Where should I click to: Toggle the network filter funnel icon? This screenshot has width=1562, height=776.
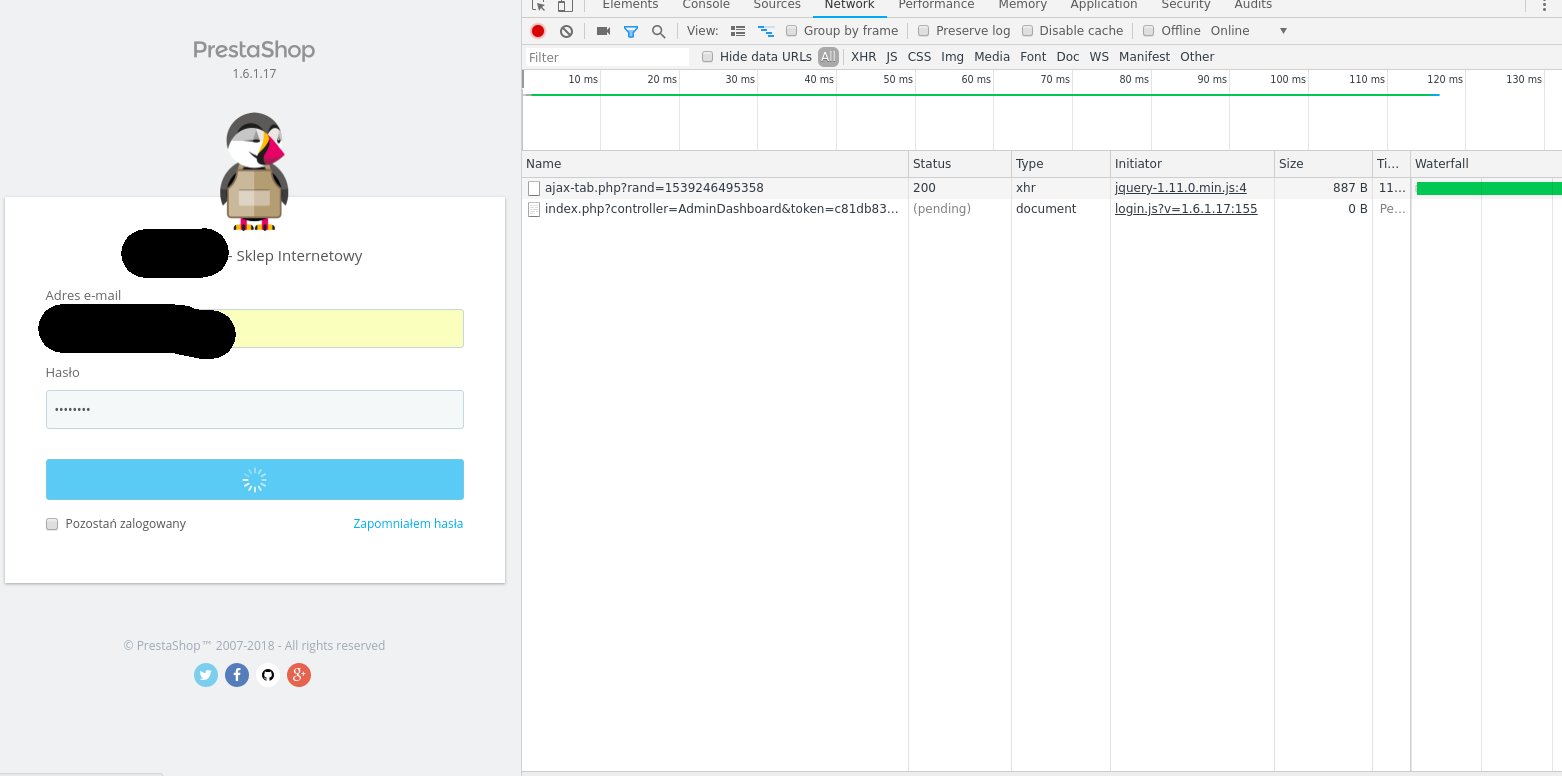[x=631, y=31]
